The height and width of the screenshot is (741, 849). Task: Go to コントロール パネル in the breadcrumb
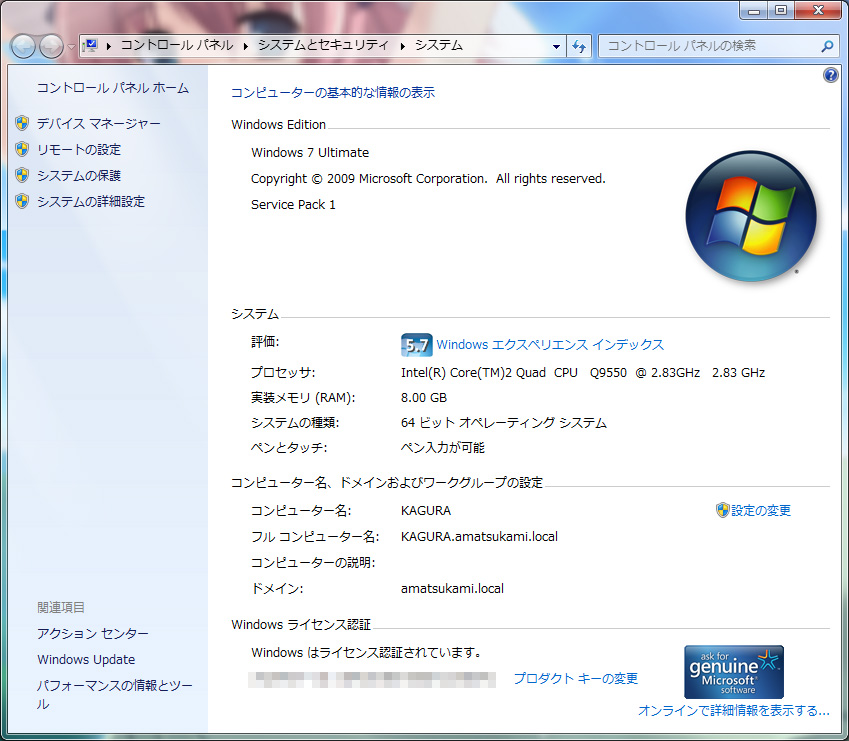click(177, 46)
